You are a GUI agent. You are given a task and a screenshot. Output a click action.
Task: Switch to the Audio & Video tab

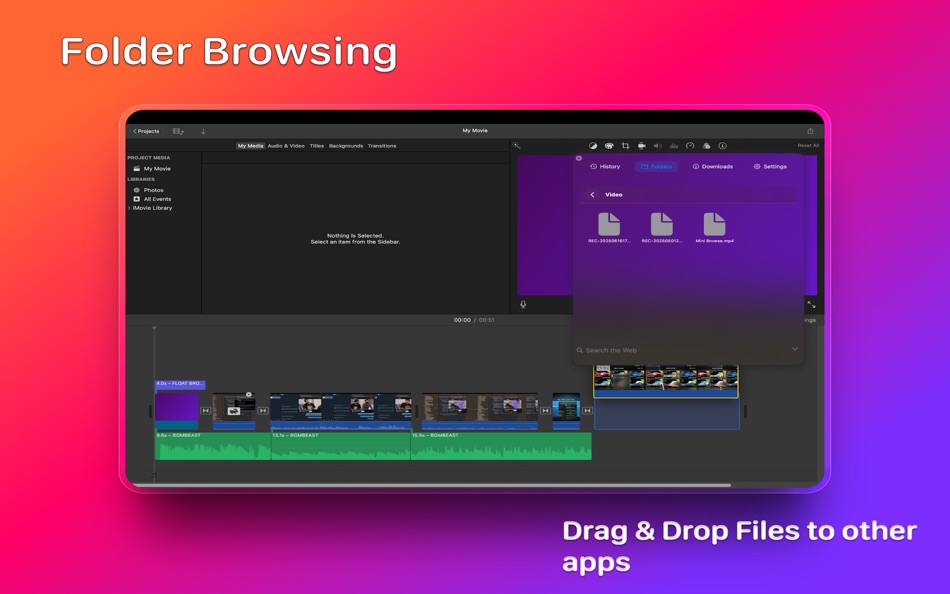click(287, 146)
